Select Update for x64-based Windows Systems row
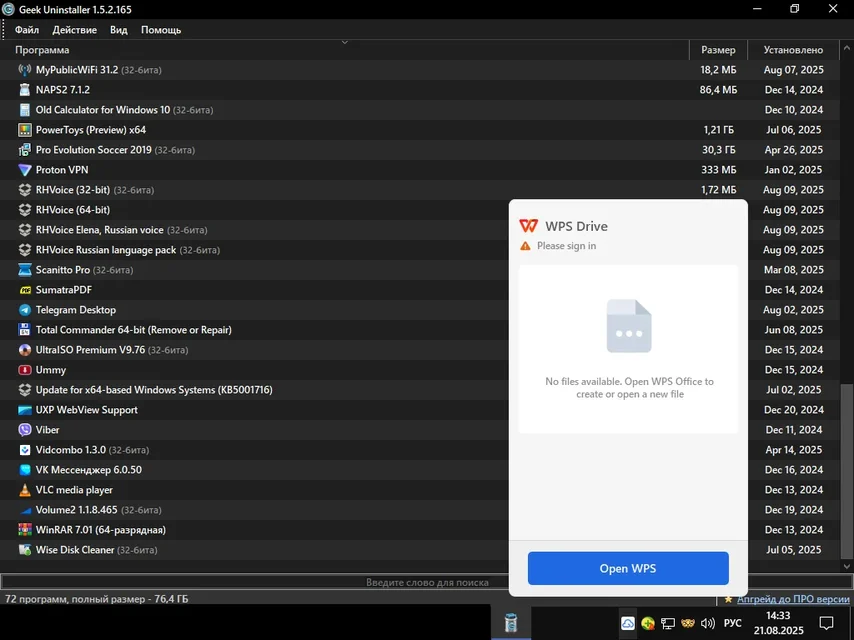 click(x=254, y=390)
